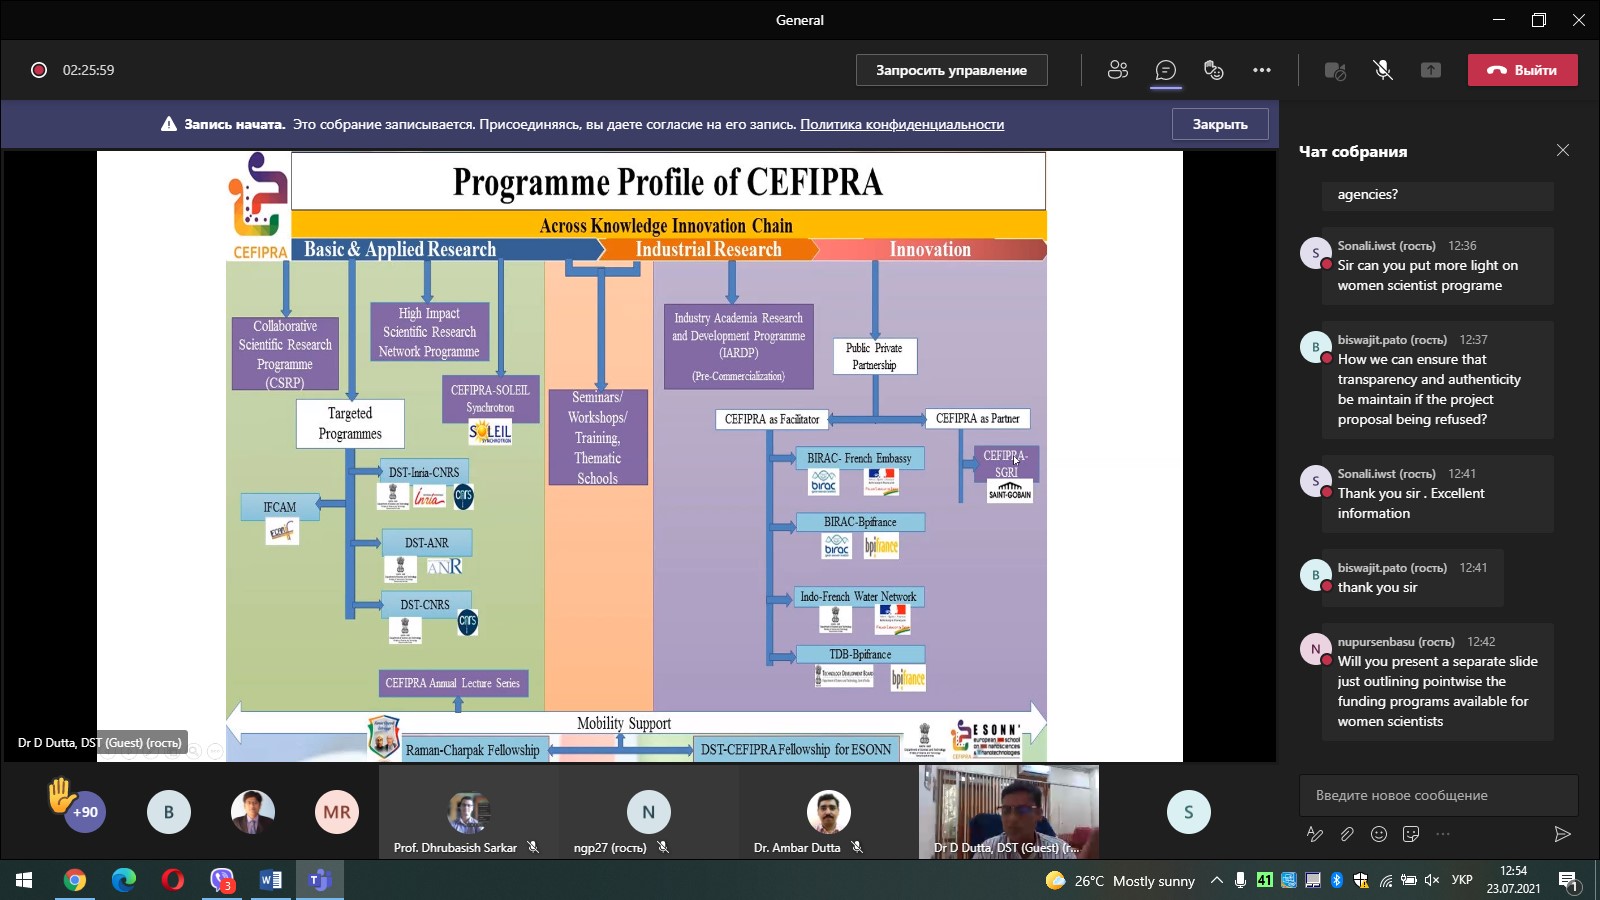Click the Запросить управление button
The image size is (1600, 900).
click(951, 70)
